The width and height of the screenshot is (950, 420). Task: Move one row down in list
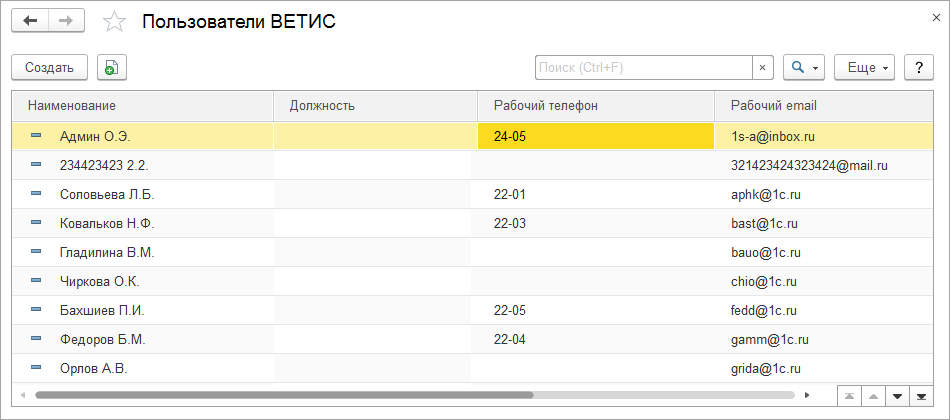click(896, 396)
